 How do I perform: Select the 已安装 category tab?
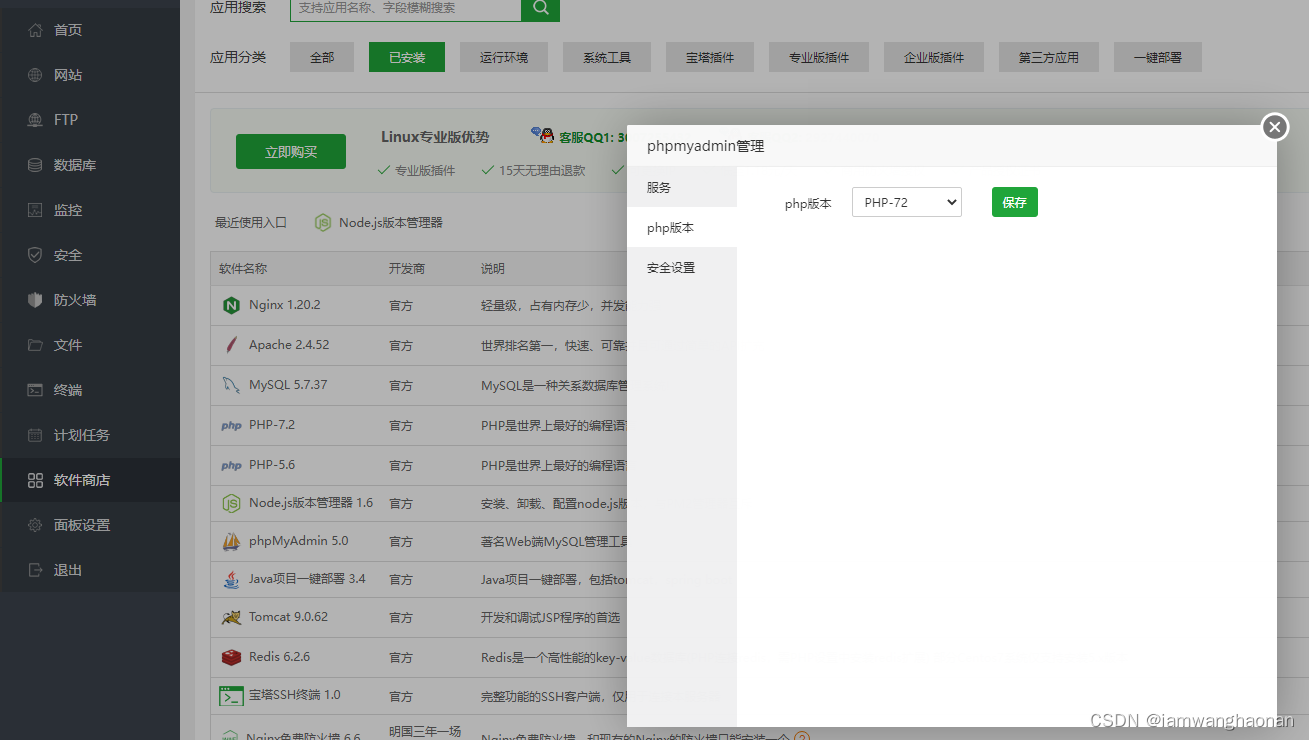pos(407,57)
